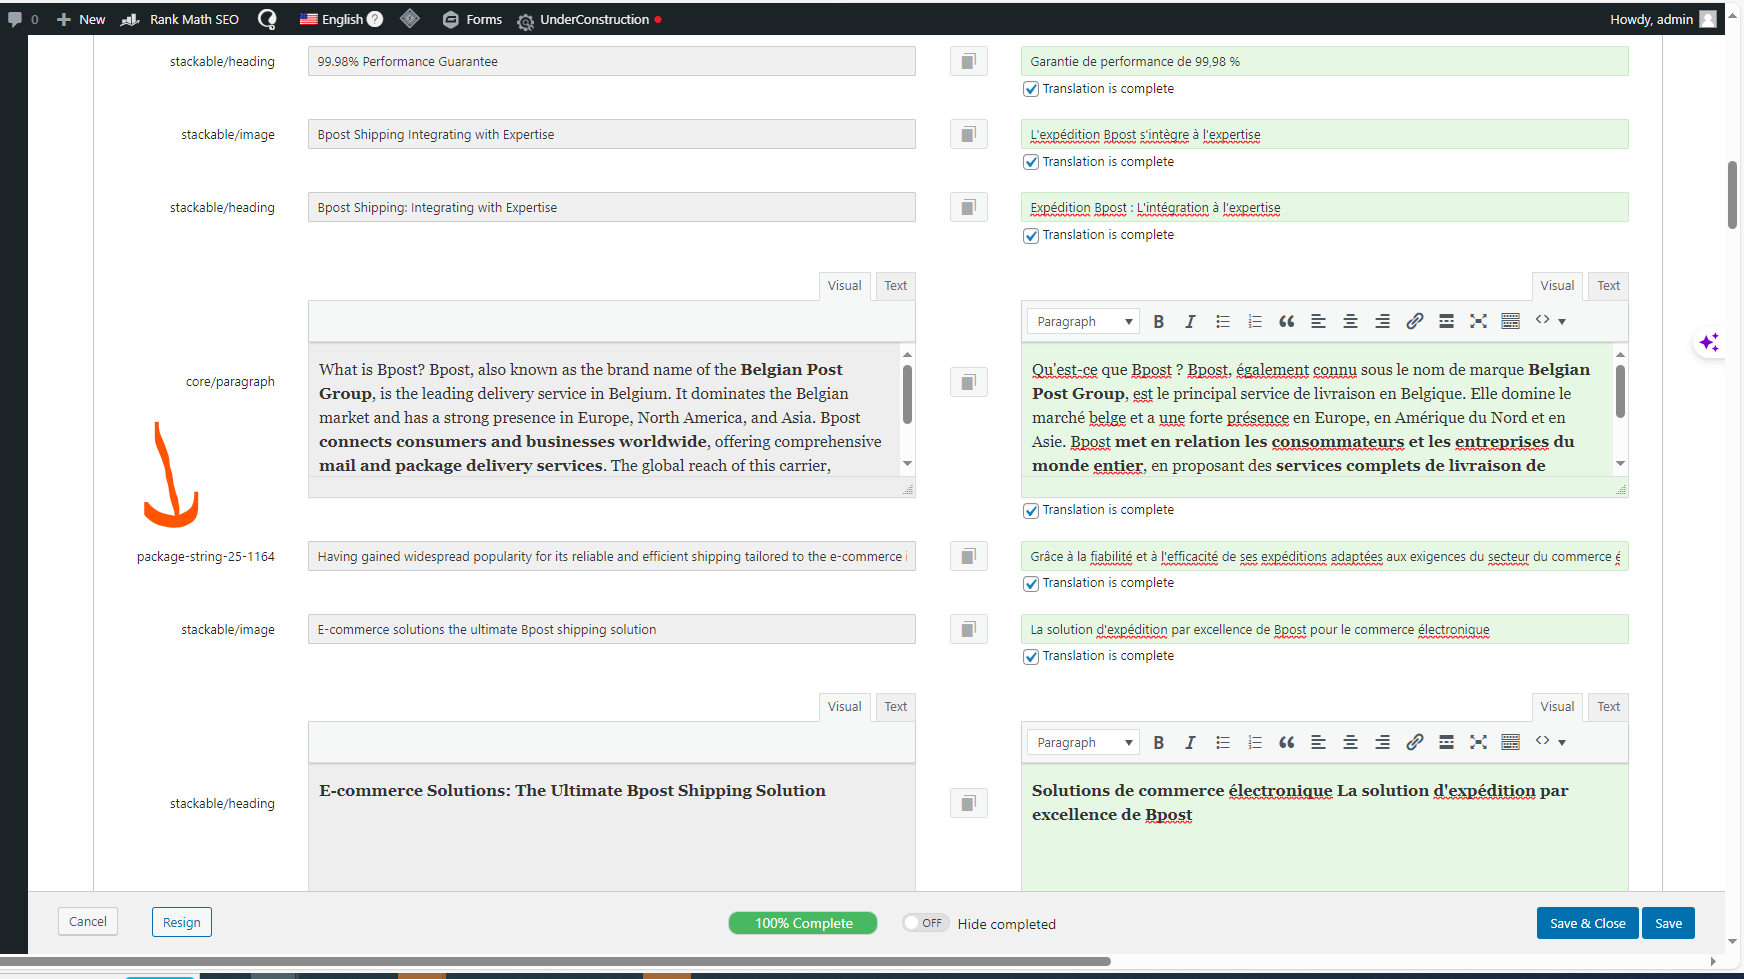Switch 'What is Bpost?' source editor to Text tab
This screenshot has width=1744, height=979.
896,286
